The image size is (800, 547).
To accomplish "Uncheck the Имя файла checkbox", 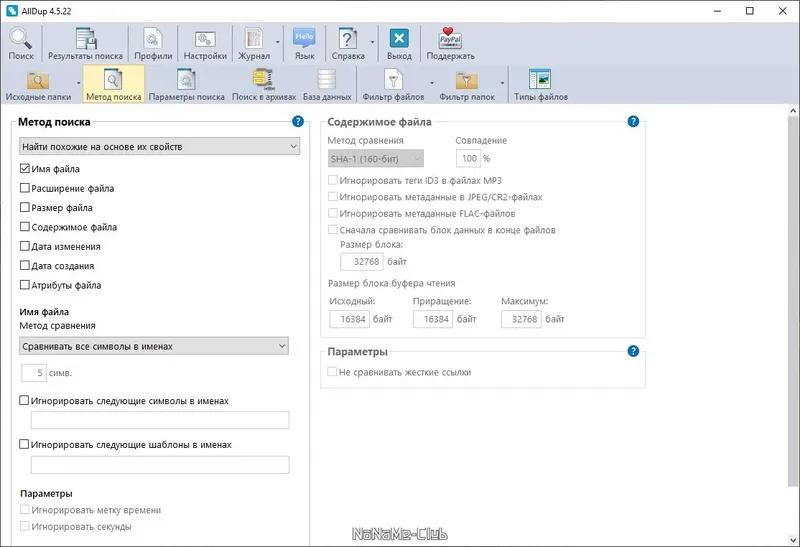I will (x=24, y=168).
